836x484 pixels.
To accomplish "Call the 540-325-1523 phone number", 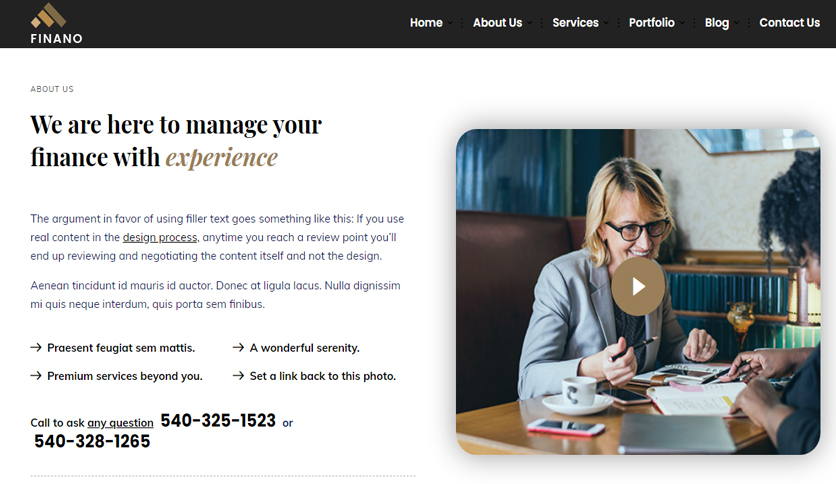I will pos(218,421).
